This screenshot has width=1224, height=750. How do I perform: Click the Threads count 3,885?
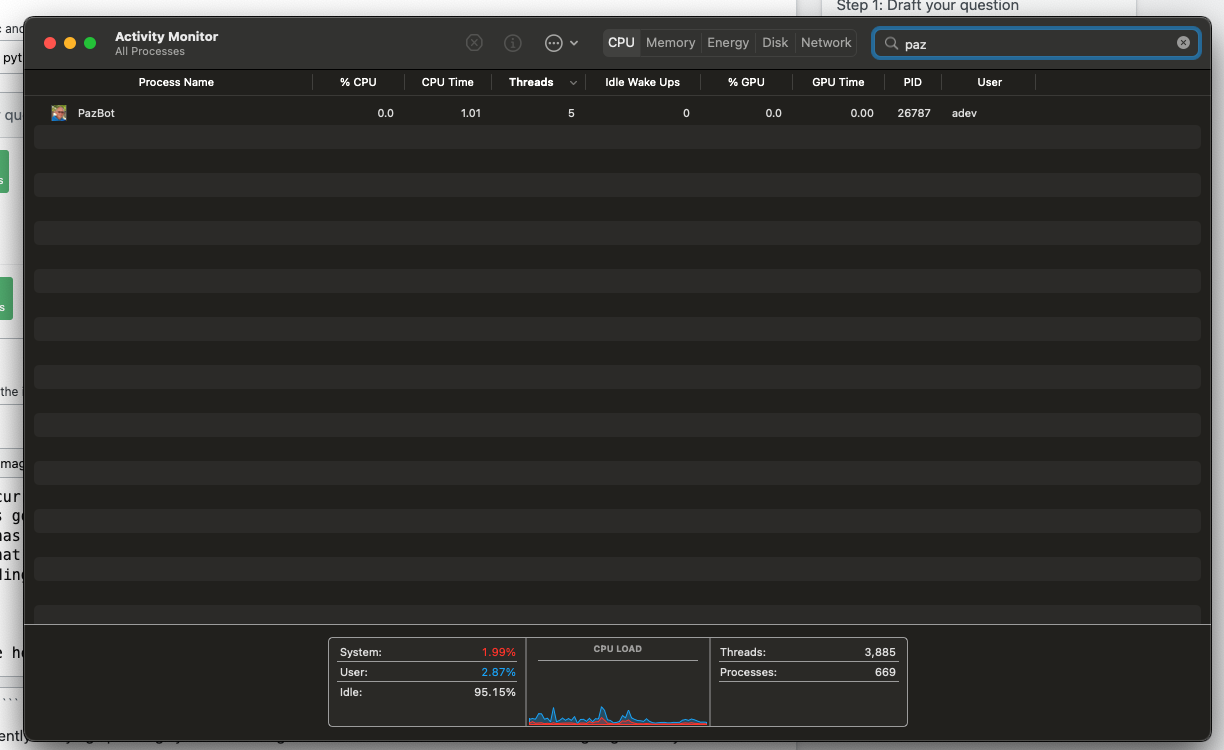[880, 652]
